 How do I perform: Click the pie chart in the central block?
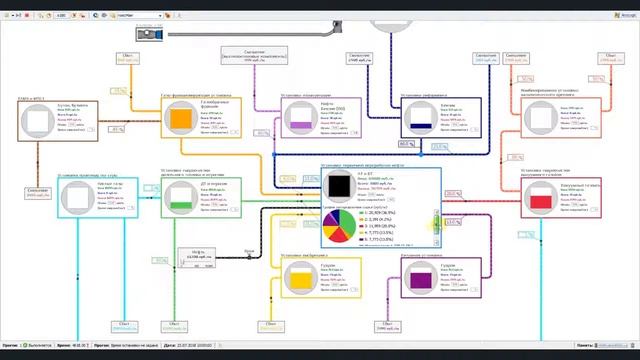point(339,226)
